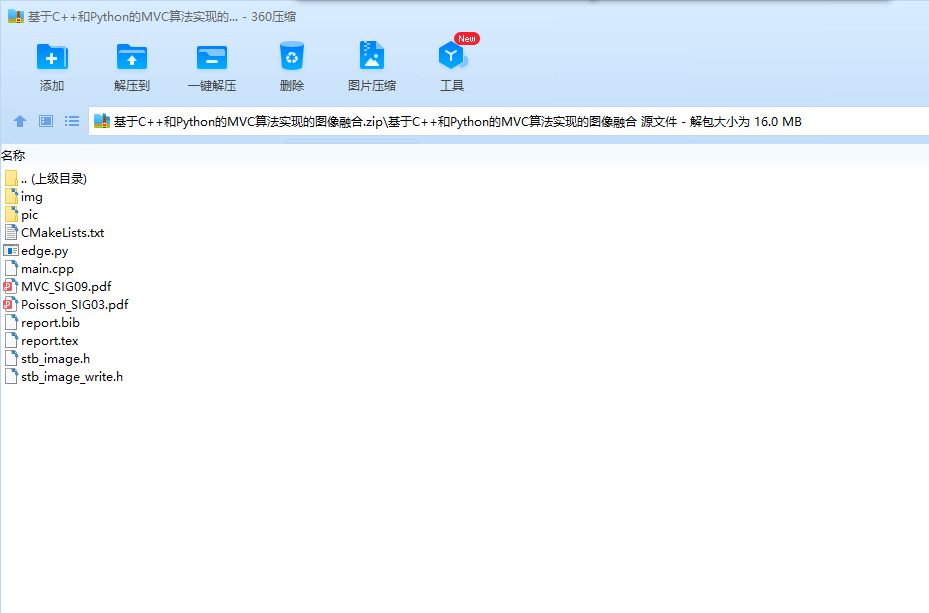Click the red New badge on 工具
The width and height of the screenshot is (929, 613).
(x=467, y=38)
